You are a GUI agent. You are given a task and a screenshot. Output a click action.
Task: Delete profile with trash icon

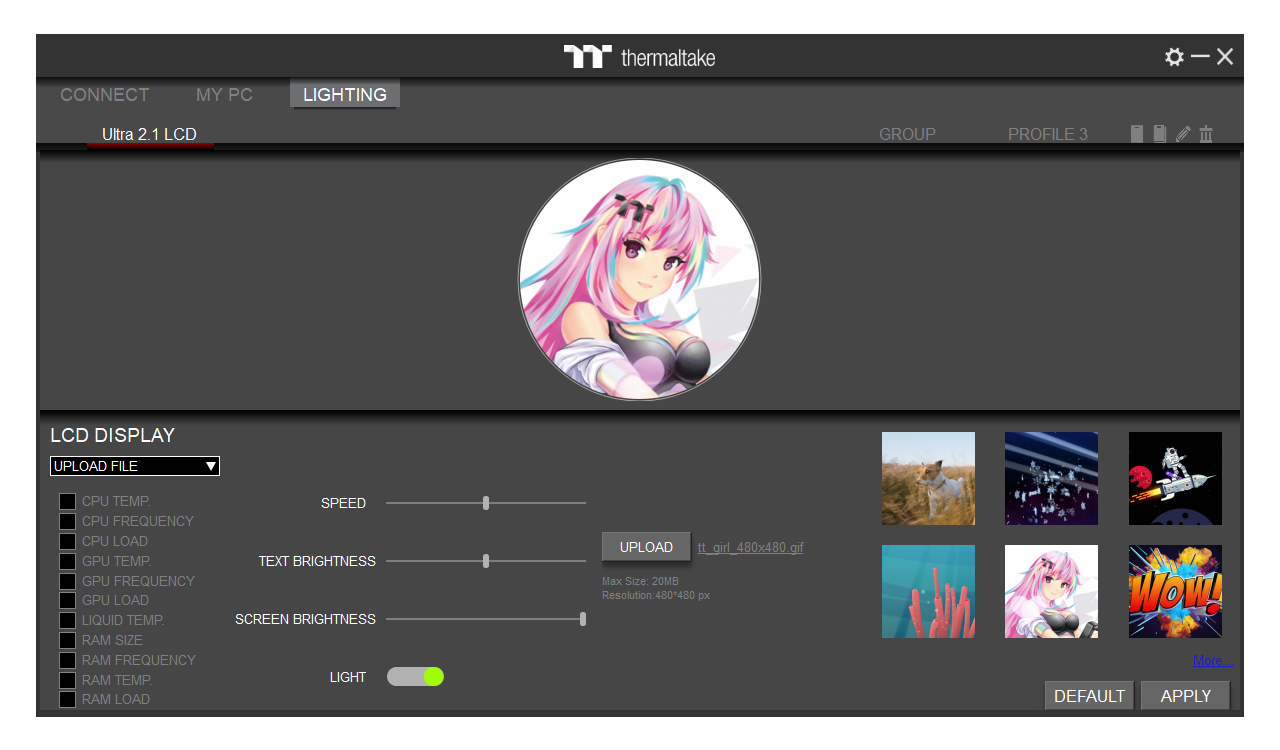[1206, 134]
